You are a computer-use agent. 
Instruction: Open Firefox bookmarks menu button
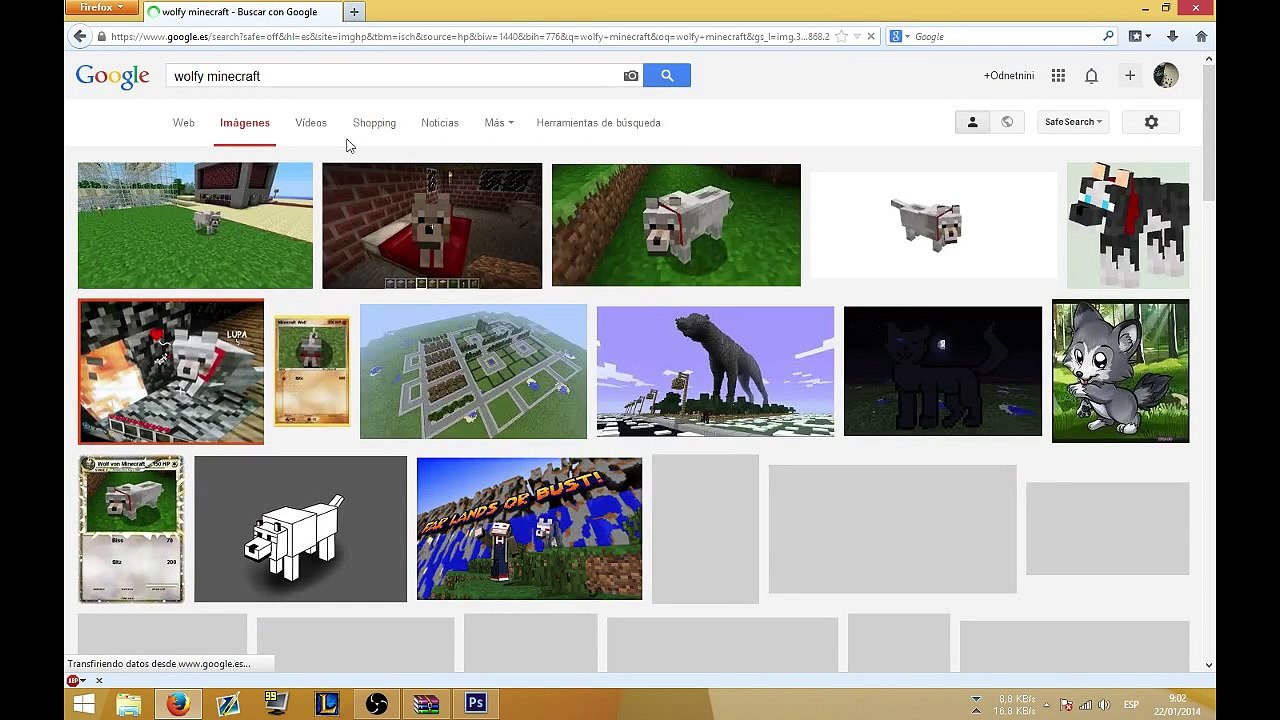click(x=1140, y=36)
